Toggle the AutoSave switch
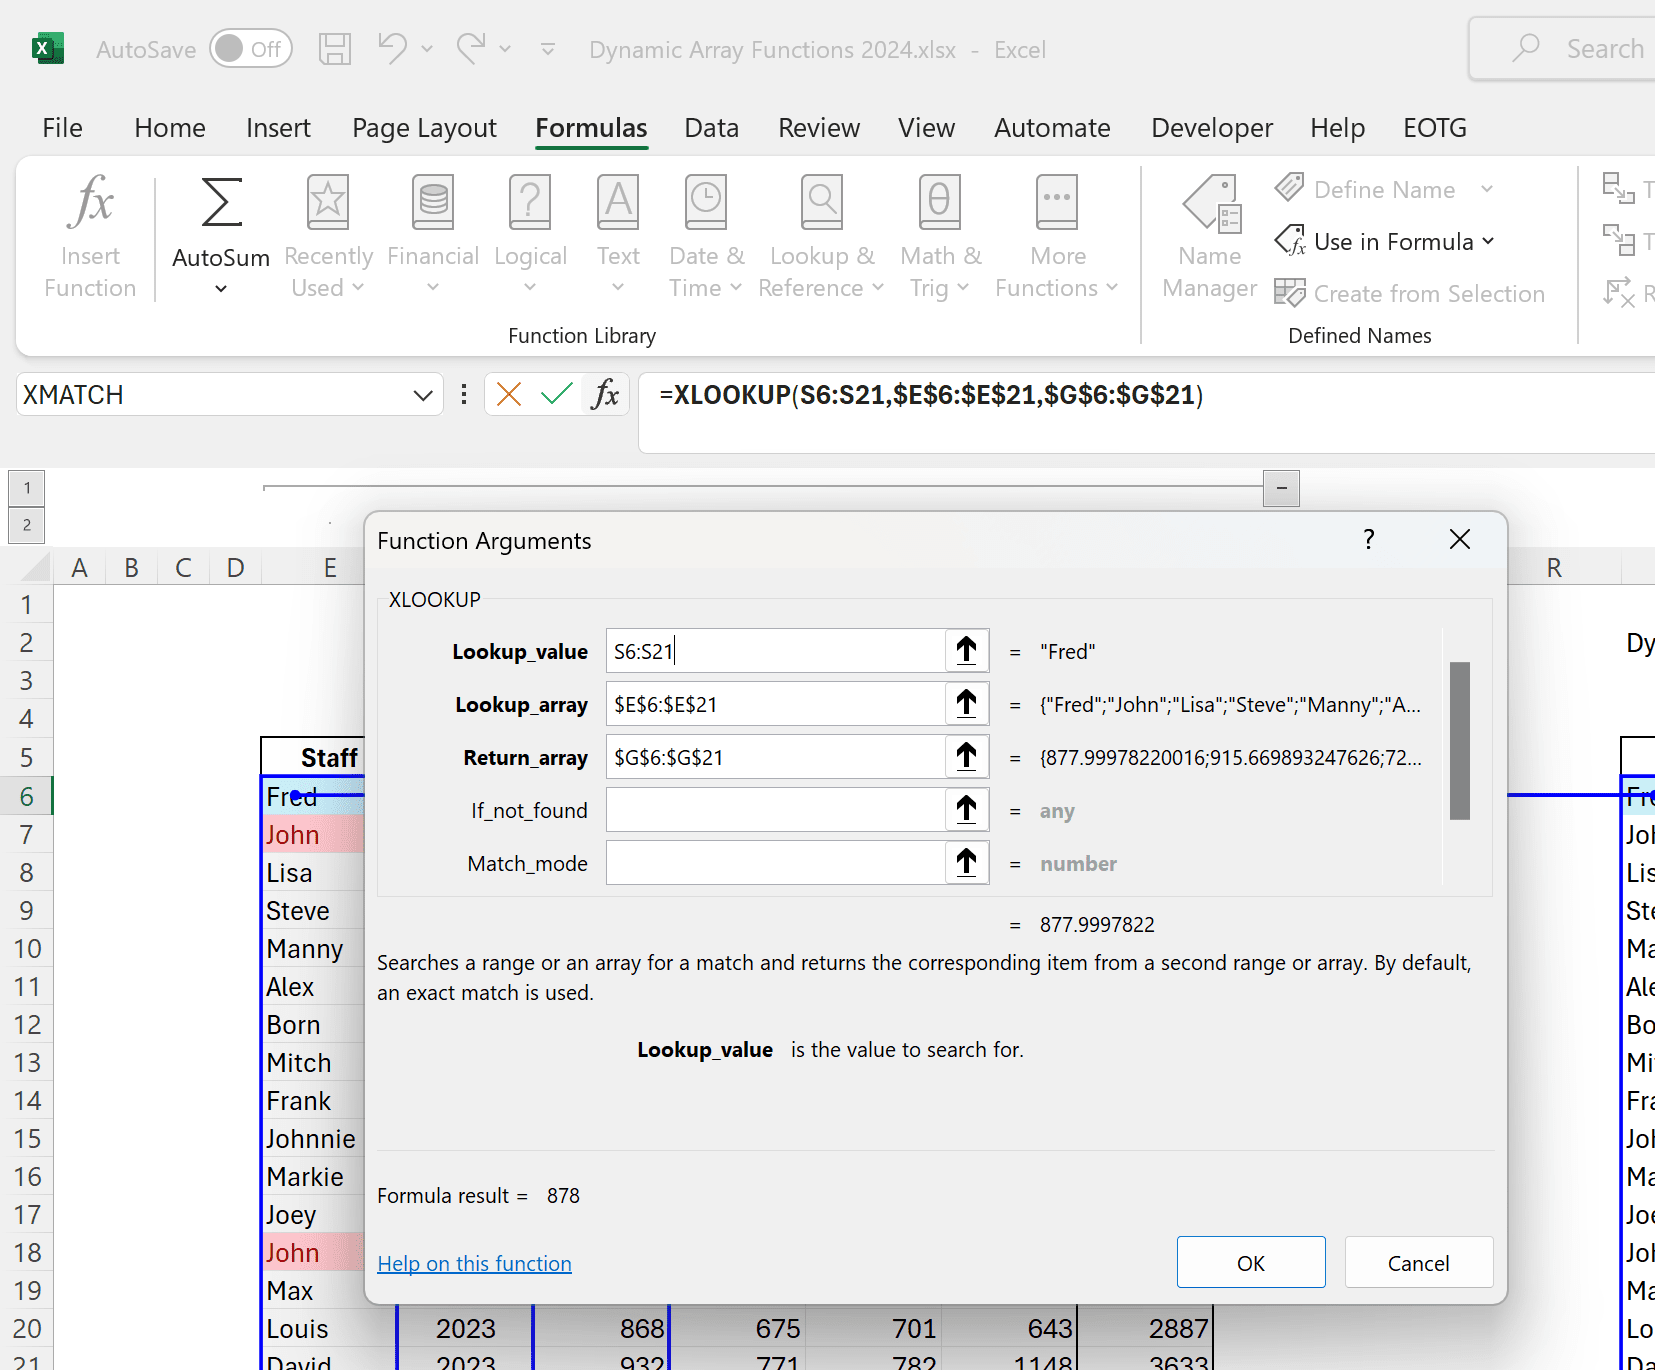Screen dimensions: 1655x1370 click(250, 49)
